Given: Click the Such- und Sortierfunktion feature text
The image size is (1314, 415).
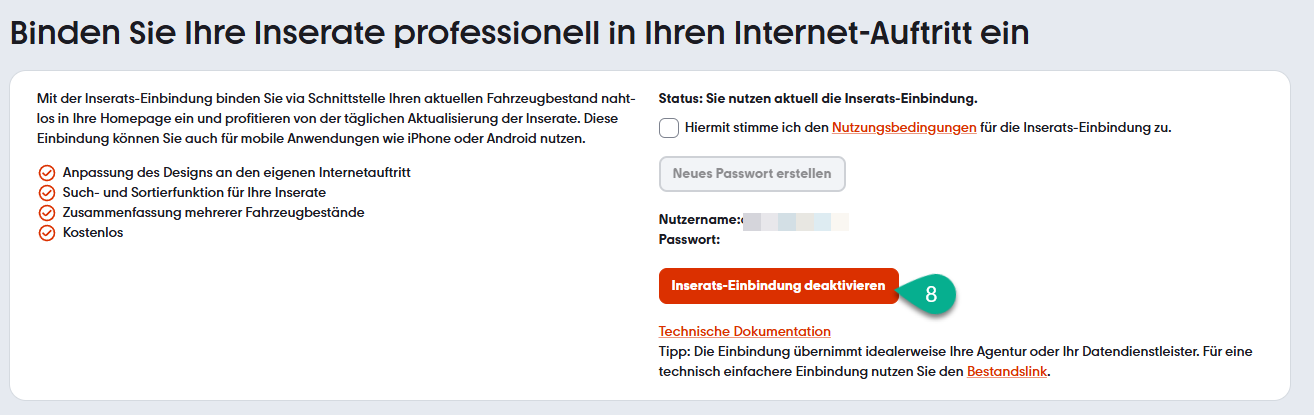Looking at the screenshot, I should [194, 192].
